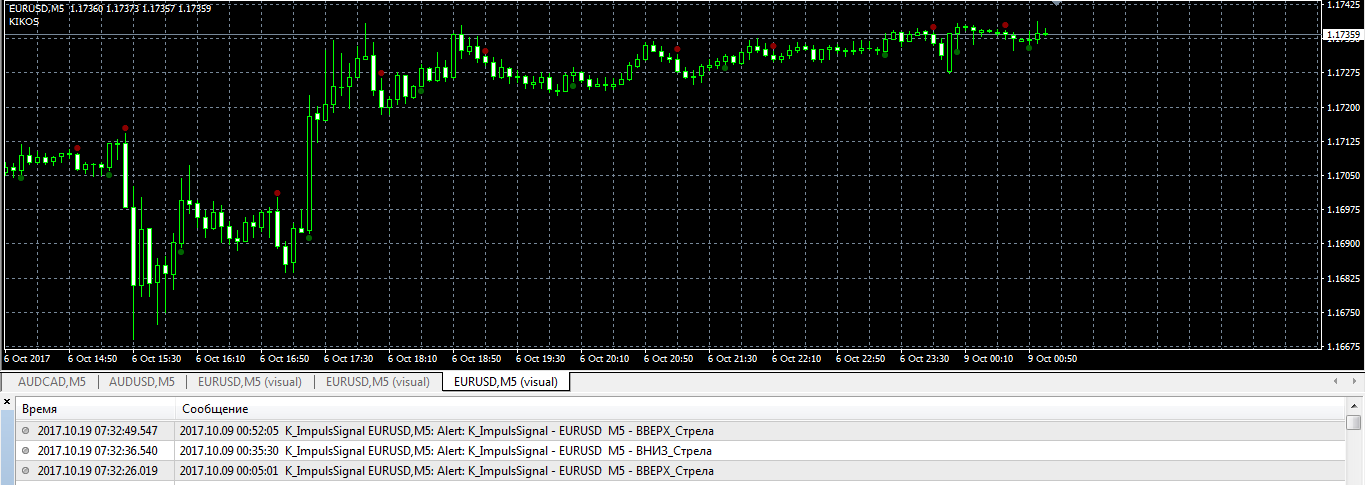
Task: Click the log icon for 07:32:26.019 entry
Action: [26, 471]
